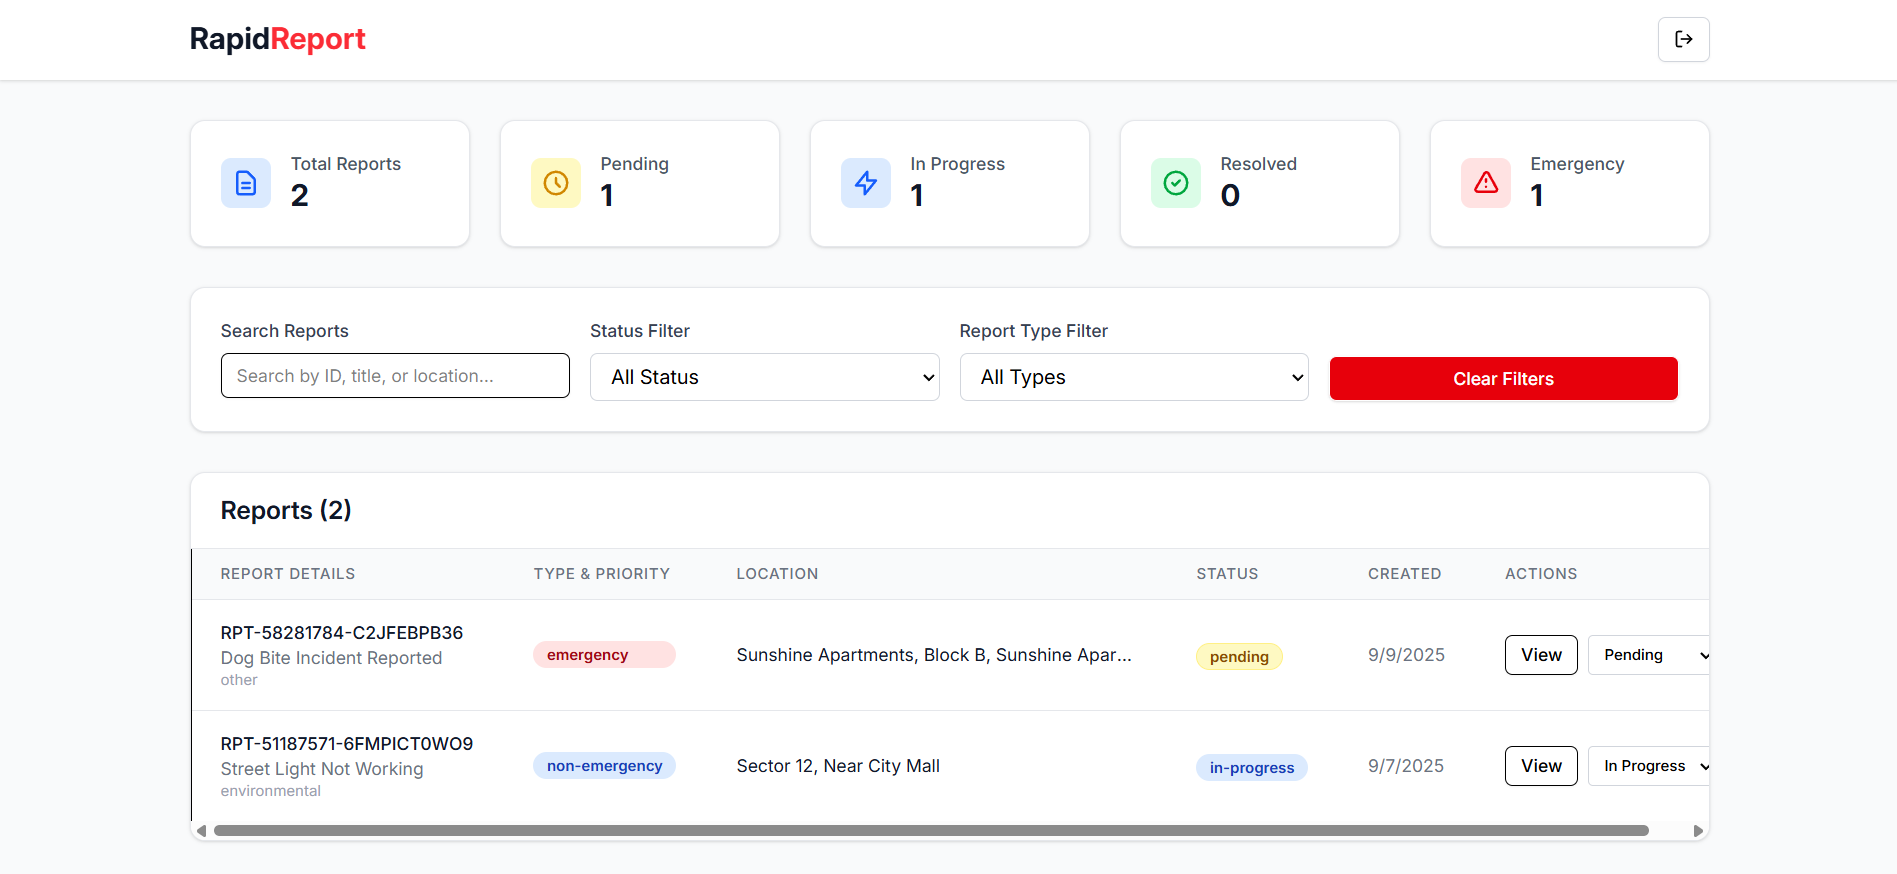Click the TYPE & PRIORITY column header
The width and height of the screenshot is (1897, 874).
click(x=602, y=574)
